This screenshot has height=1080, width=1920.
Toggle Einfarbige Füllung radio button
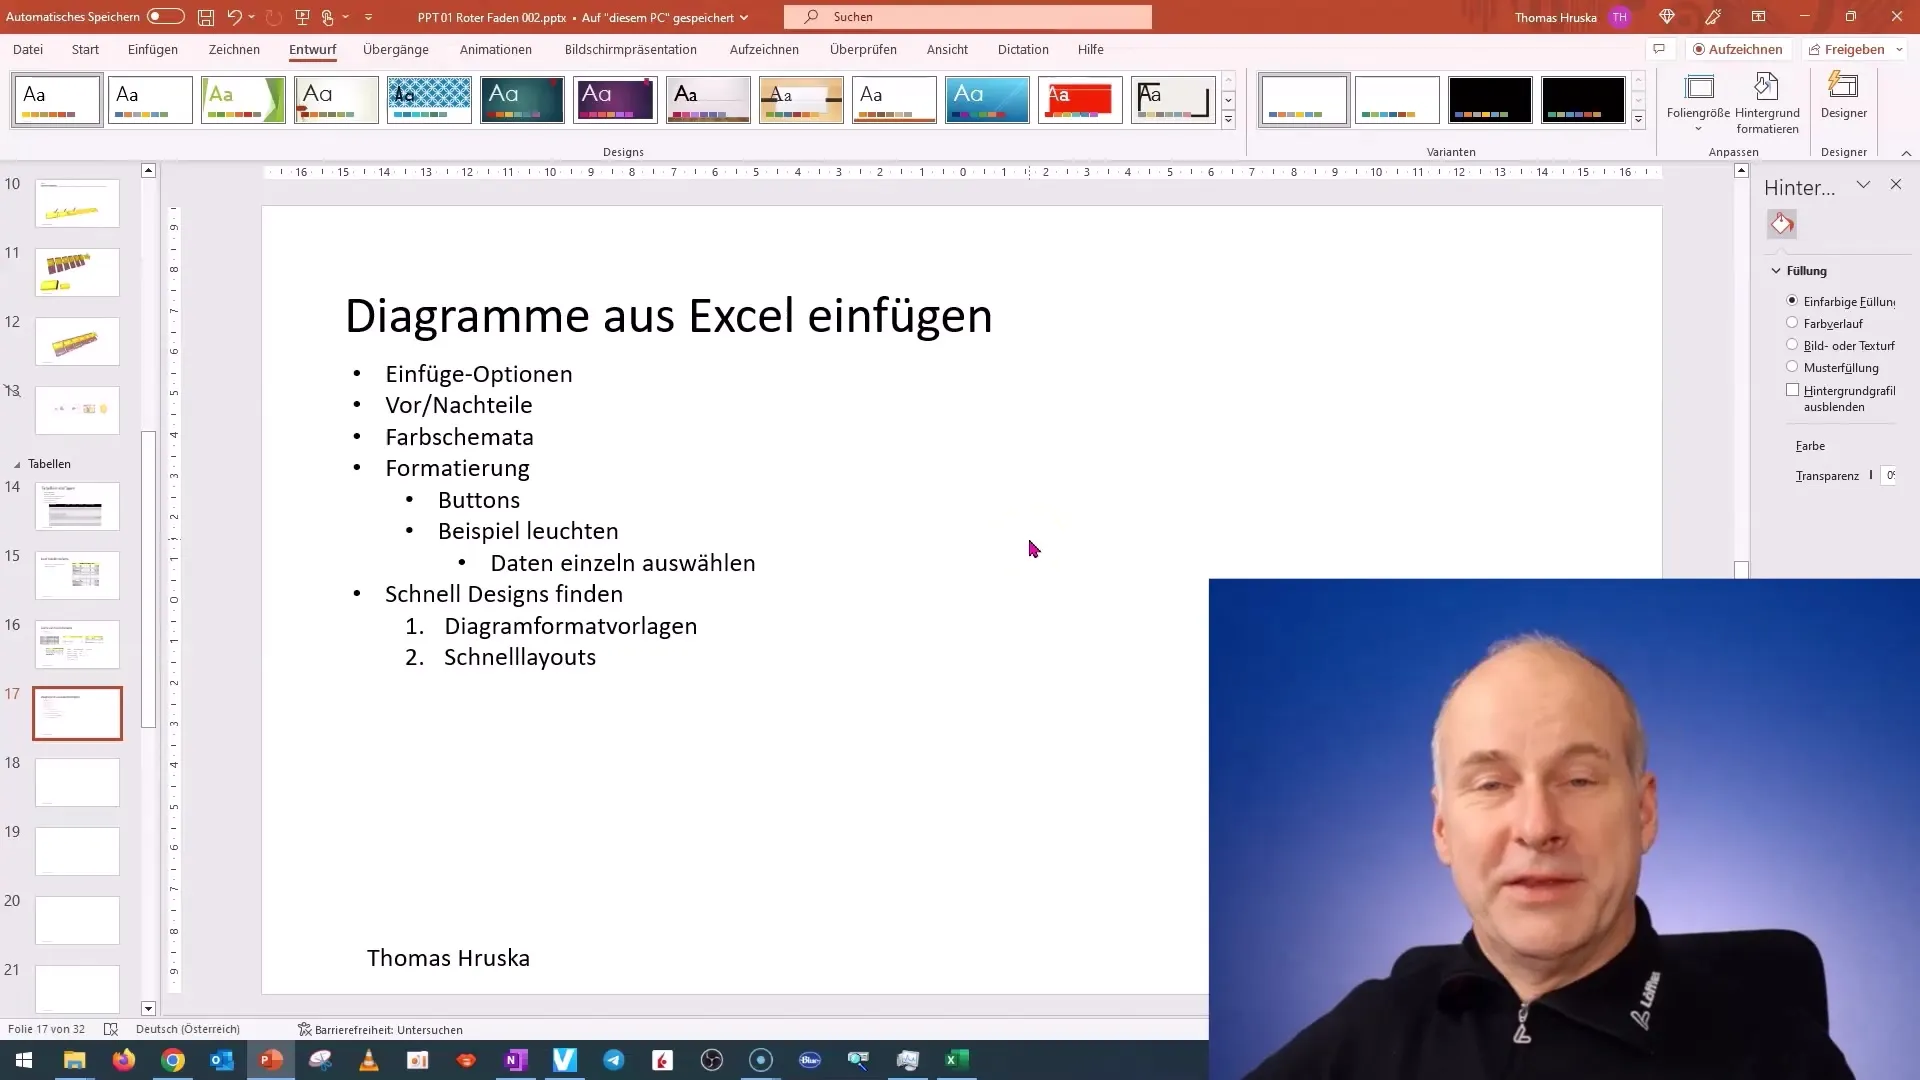1791,301
